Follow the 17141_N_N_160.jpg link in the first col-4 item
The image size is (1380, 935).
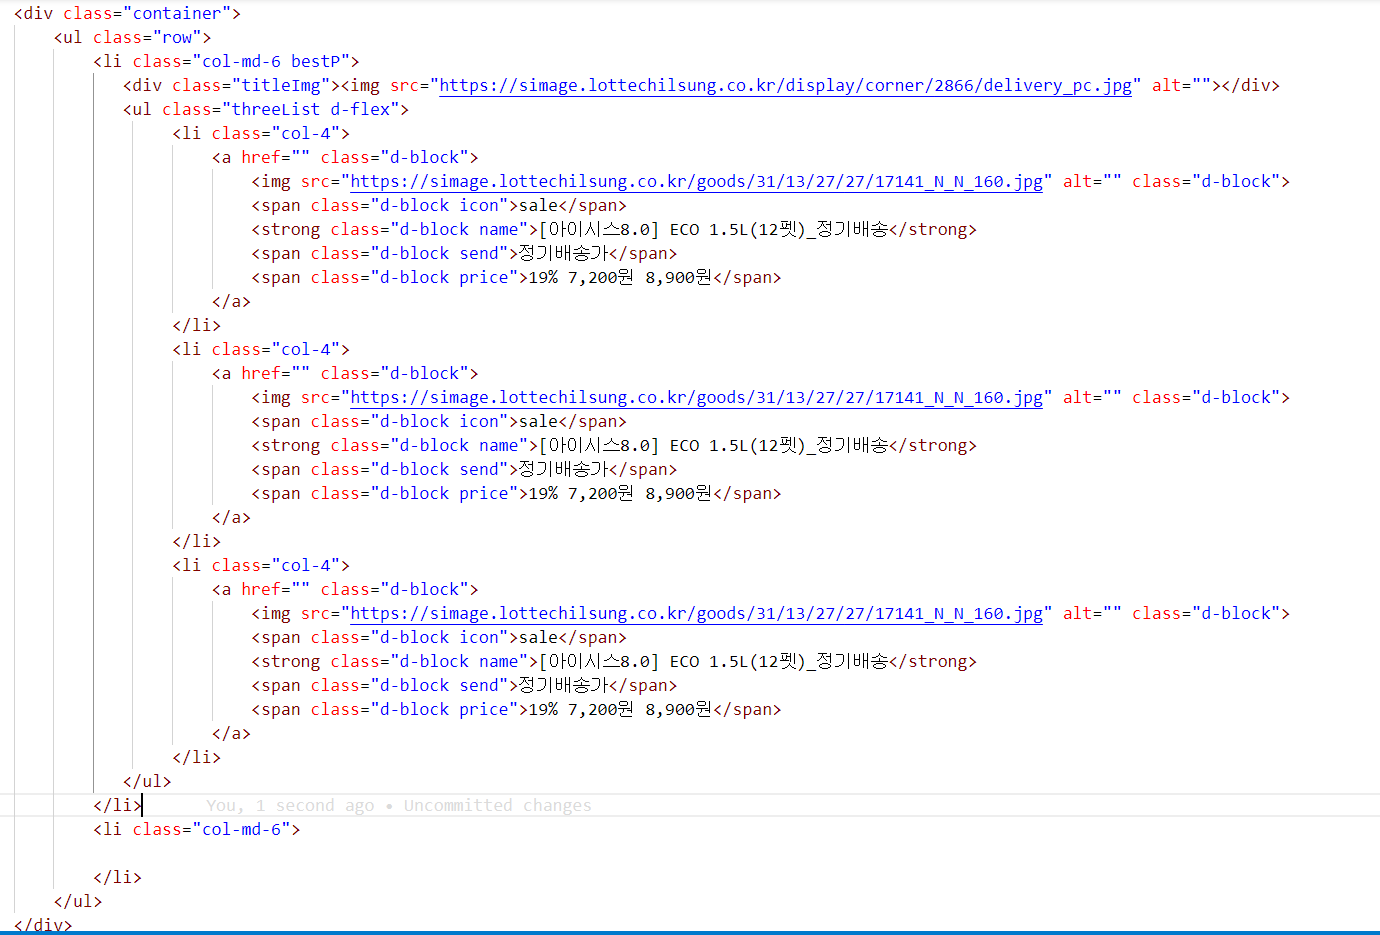(x=696, y=181)
